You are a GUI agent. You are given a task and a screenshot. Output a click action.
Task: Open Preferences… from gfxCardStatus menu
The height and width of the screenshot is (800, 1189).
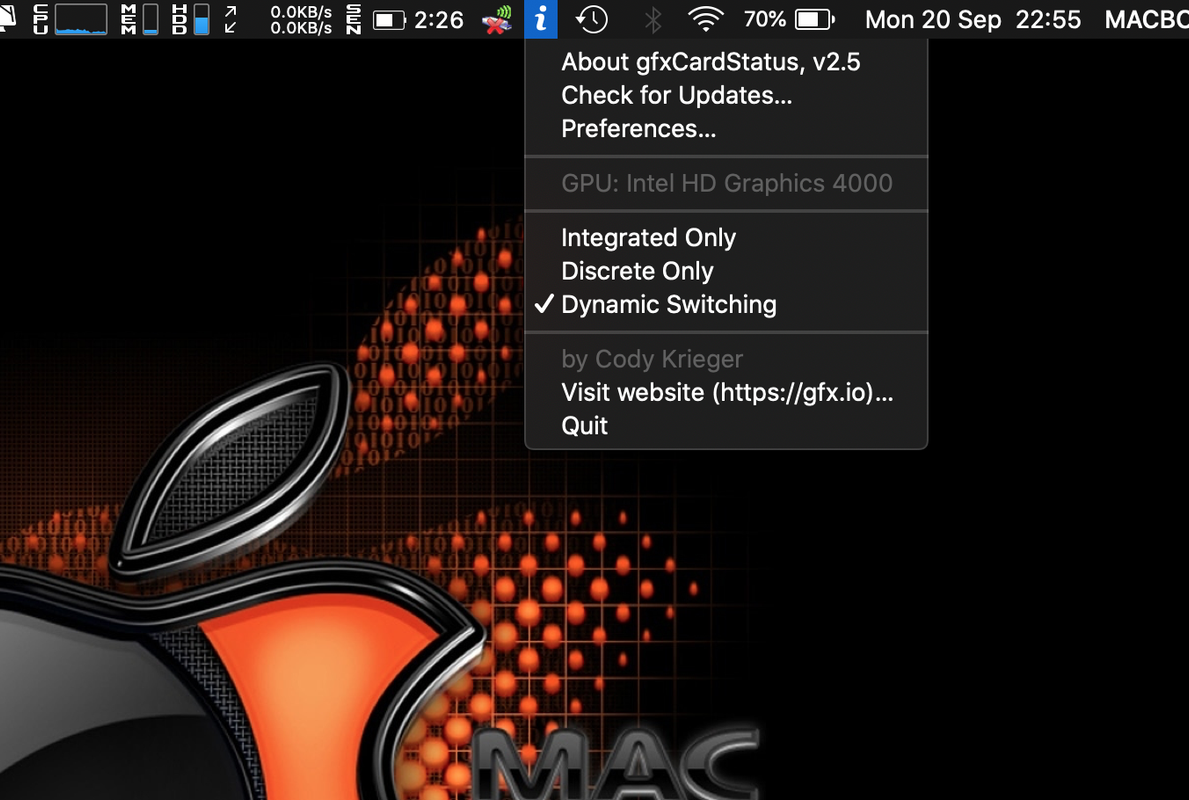pos(726,128)
